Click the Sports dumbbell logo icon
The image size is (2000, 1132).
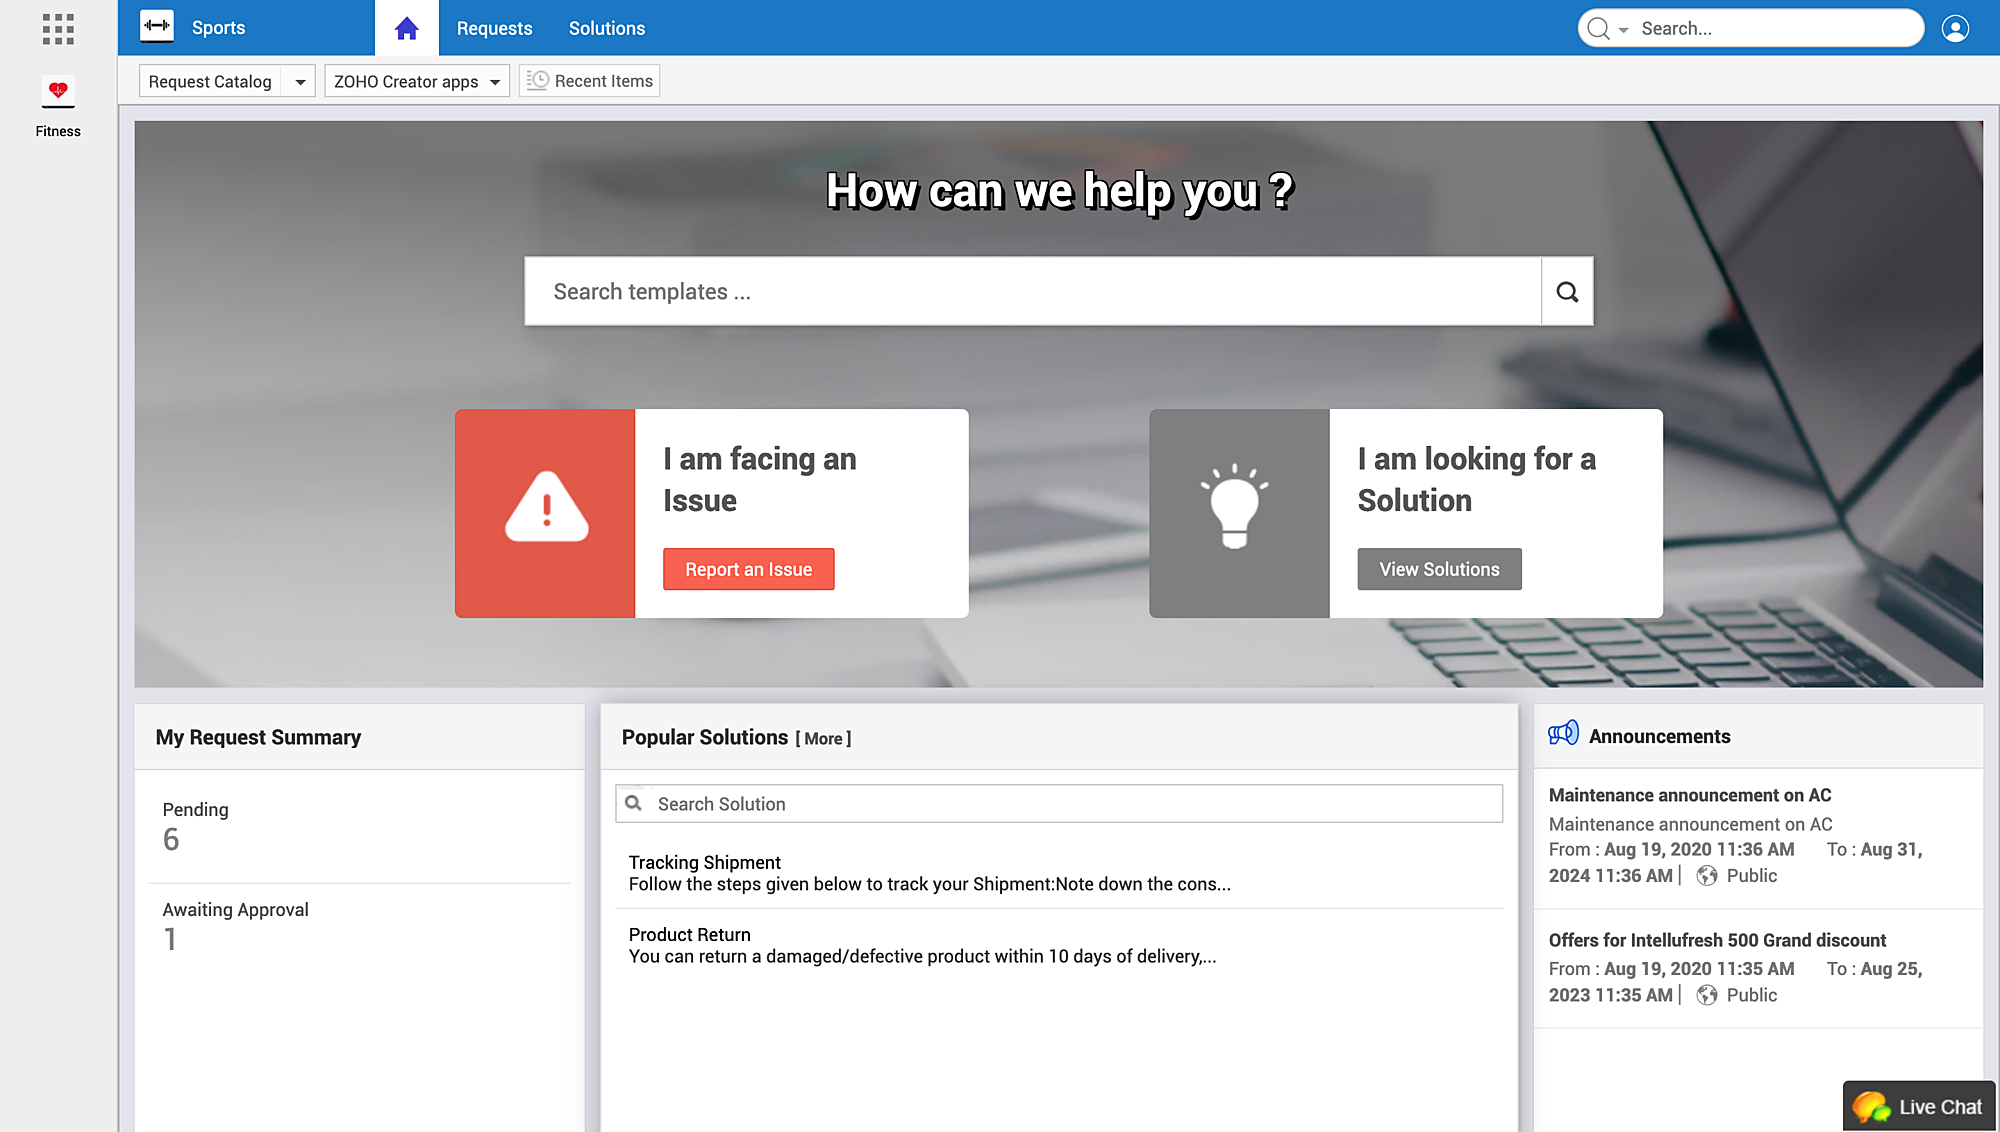point(157,26)
